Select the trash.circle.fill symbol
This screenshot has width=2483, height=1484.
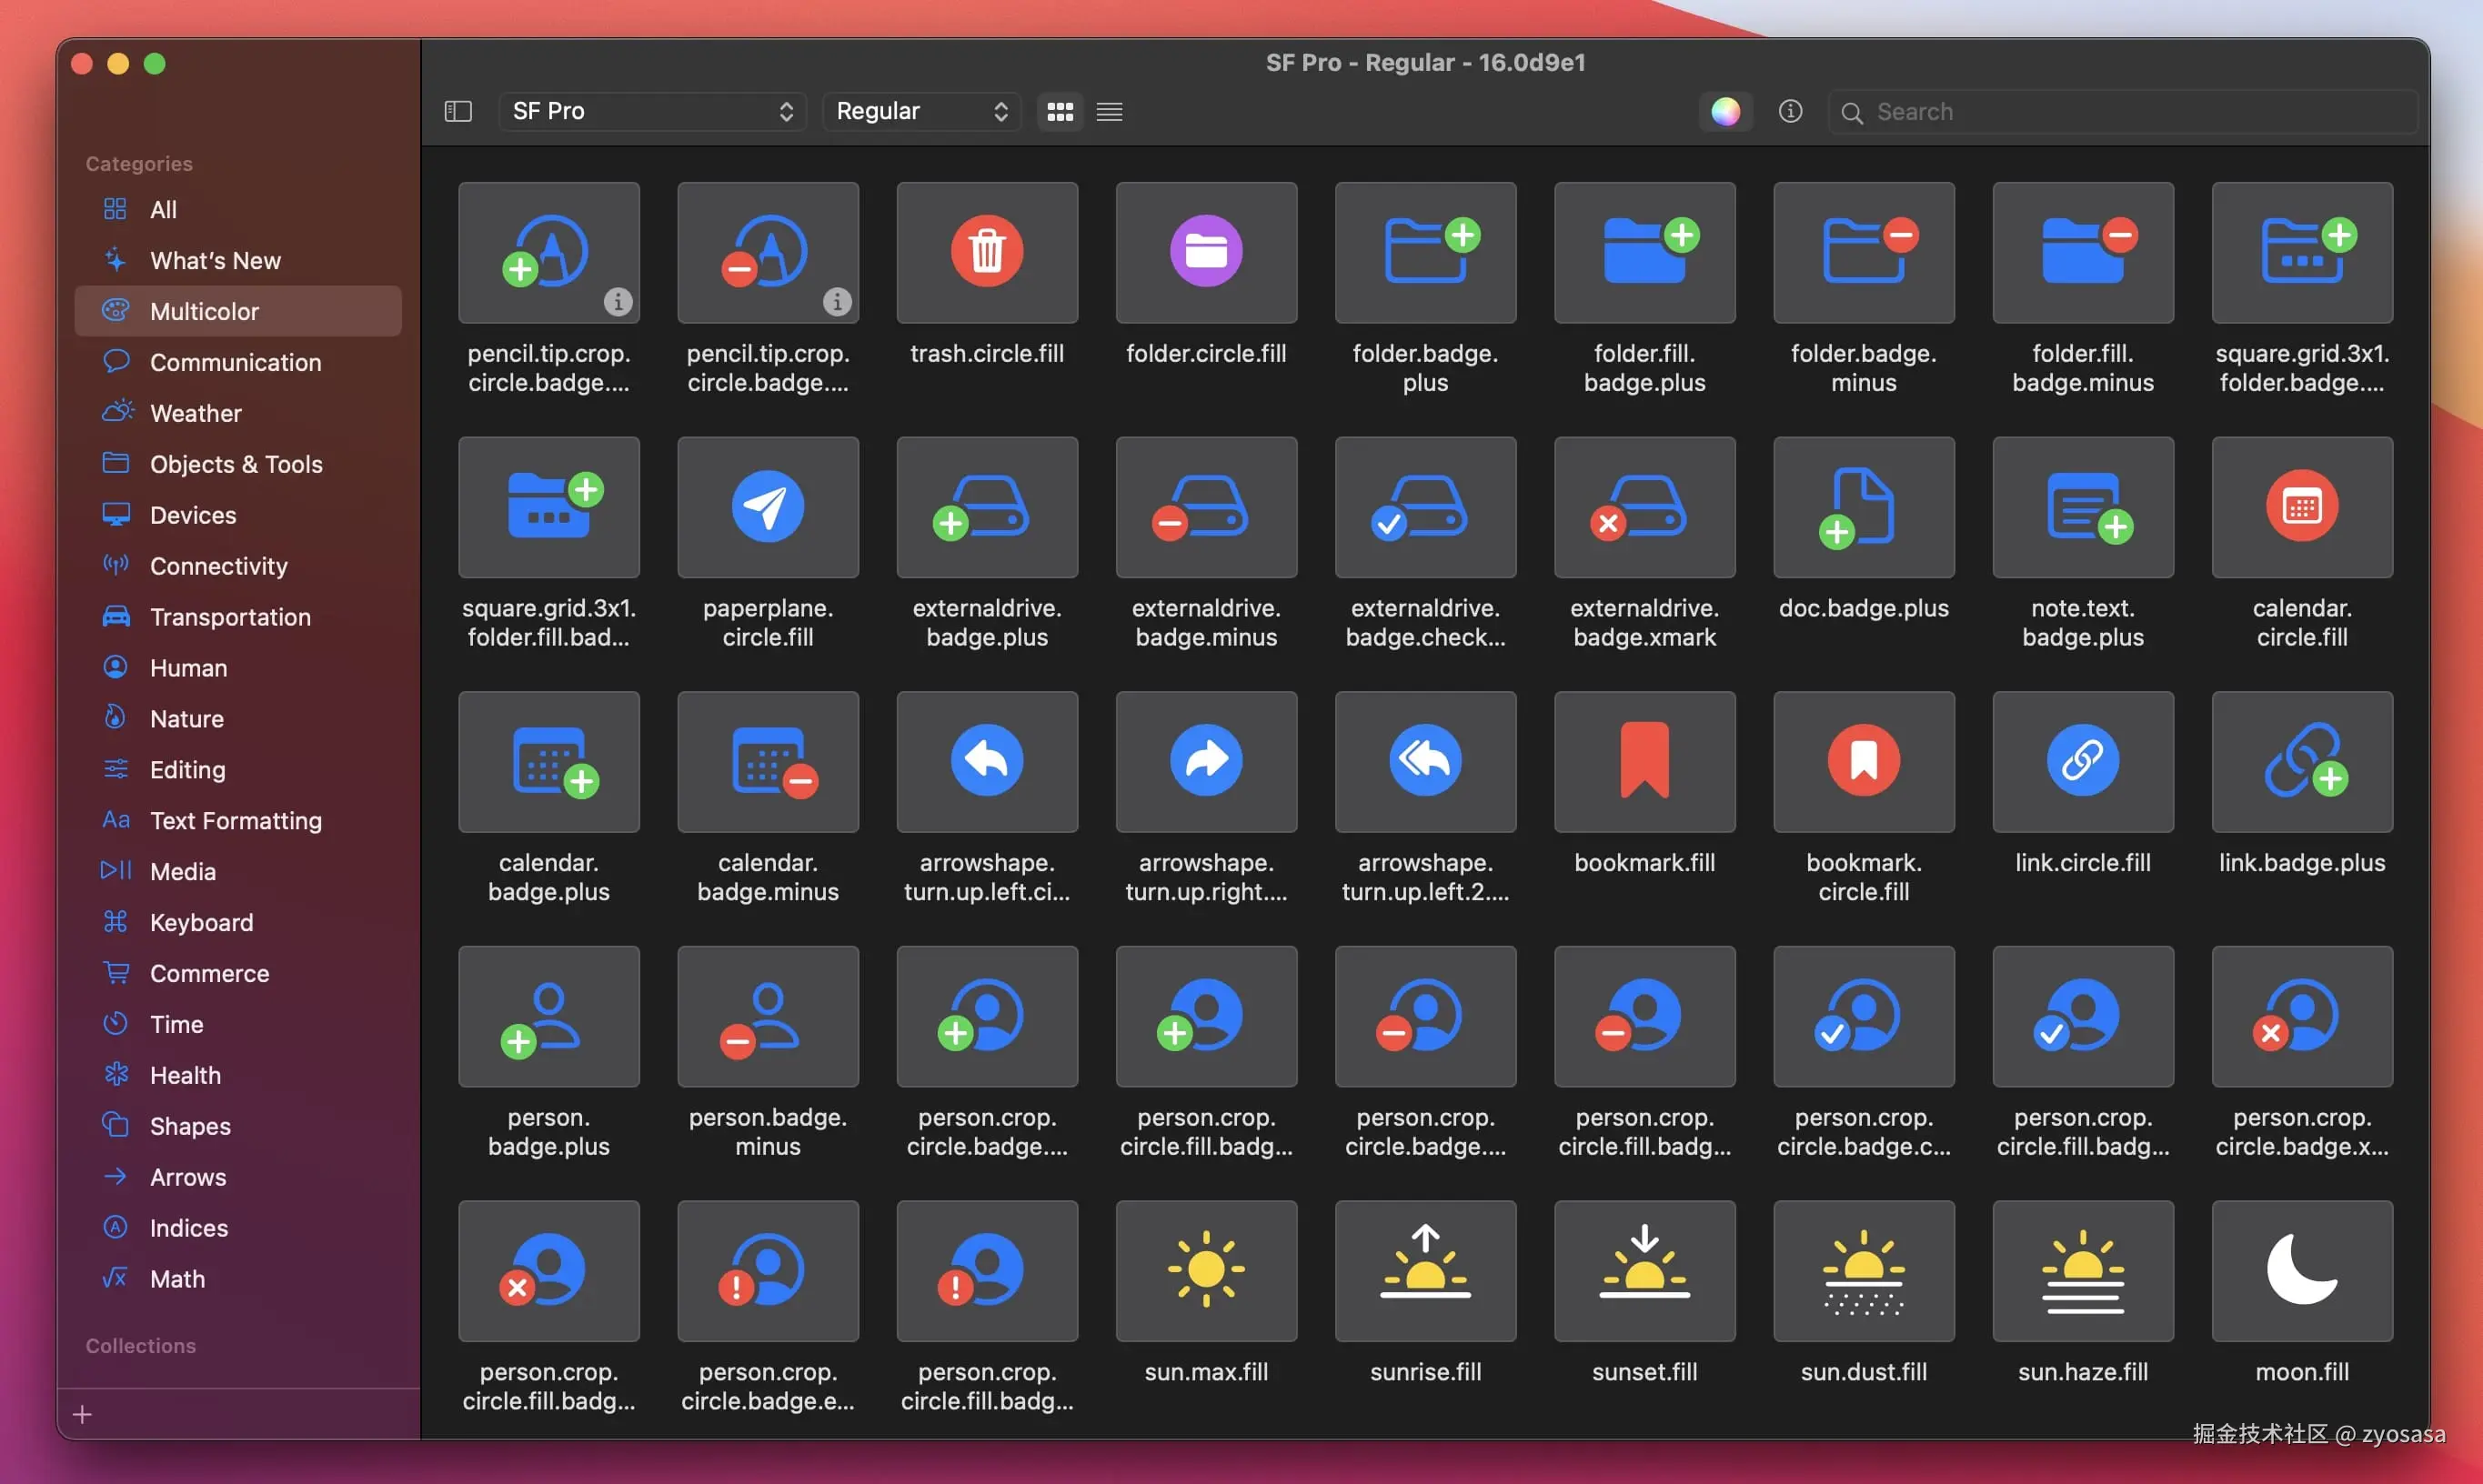986,252
